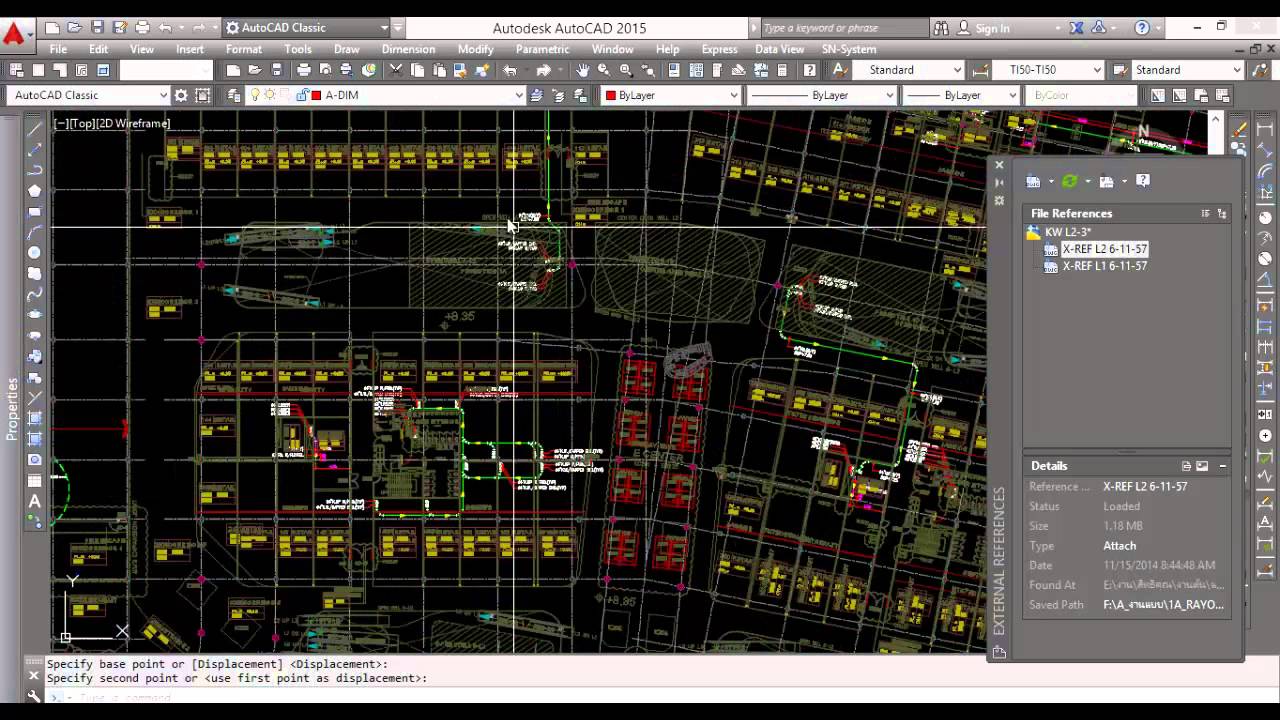Click the red color swatch in layer dropdown
This screenshot has width=1280, height=720.
pyautogui.click(x=316, y=95)
